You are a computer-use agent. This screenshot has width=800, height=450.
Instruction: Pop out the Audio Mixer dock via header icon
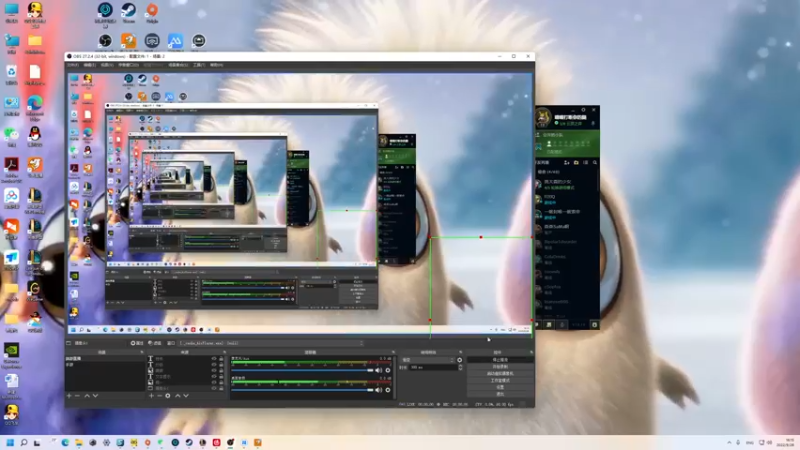393,352
